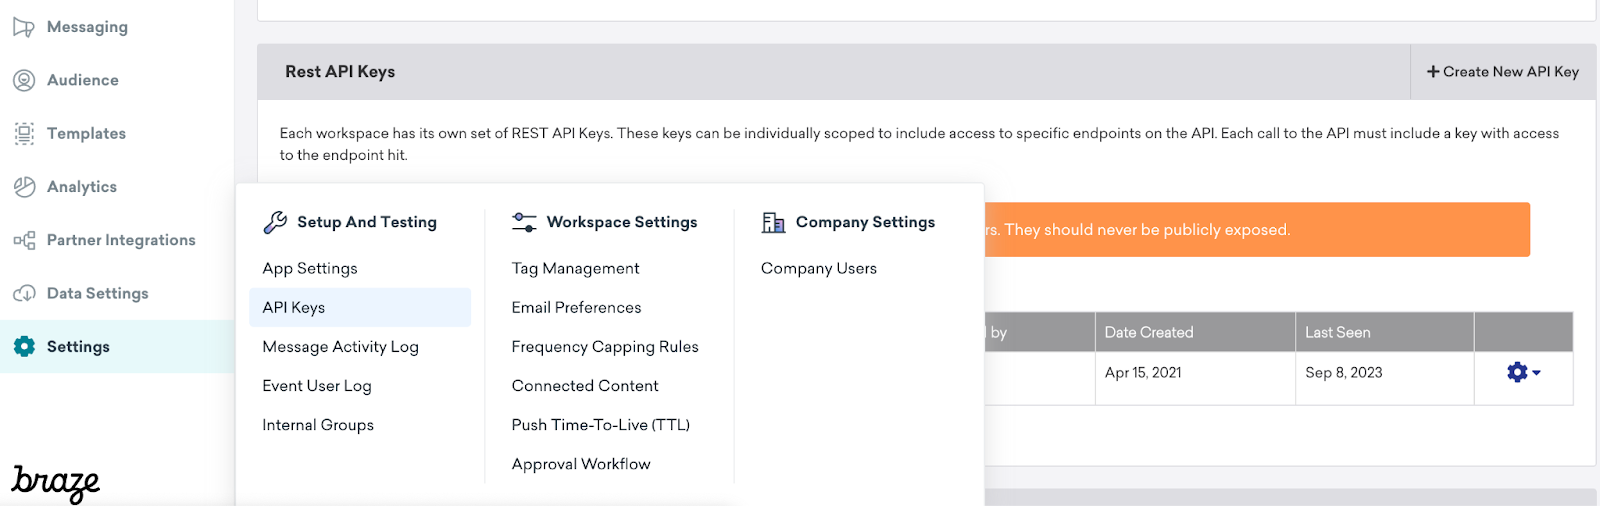Click the Data Settings cloud icon

24,293
